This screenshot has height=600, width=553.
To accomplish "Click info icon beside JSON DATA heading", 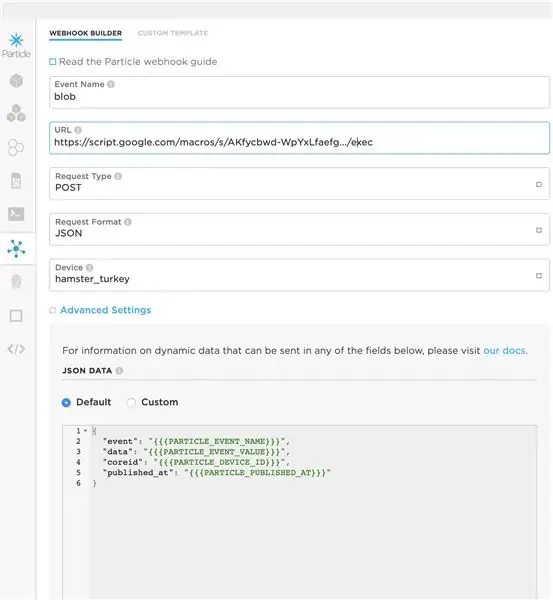I will coord(119,371).
